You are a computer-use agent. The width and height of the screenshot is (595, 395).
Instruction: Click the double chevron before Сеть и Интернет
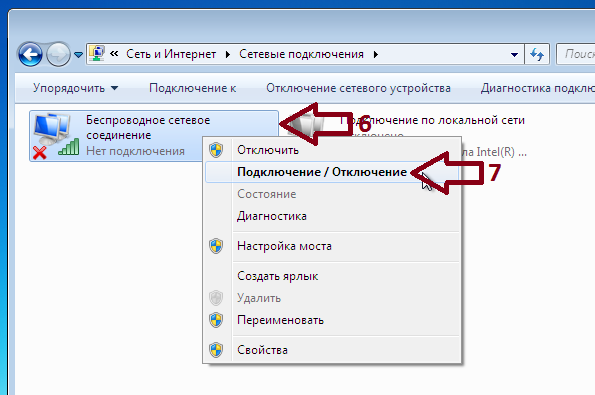114,54
